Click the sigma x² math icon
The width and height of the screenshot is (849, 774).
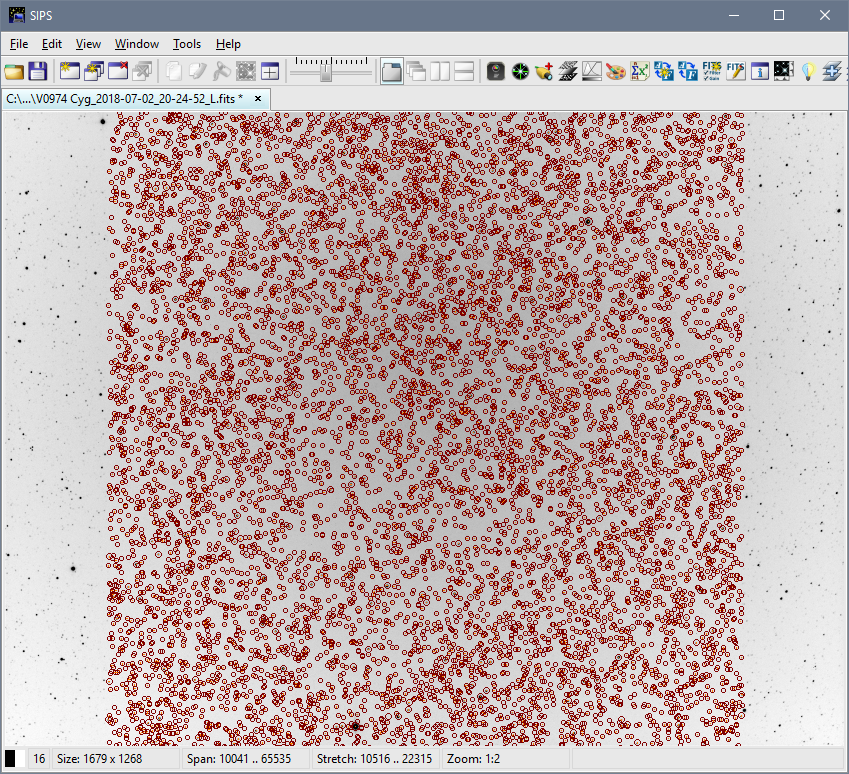[640, 71]
